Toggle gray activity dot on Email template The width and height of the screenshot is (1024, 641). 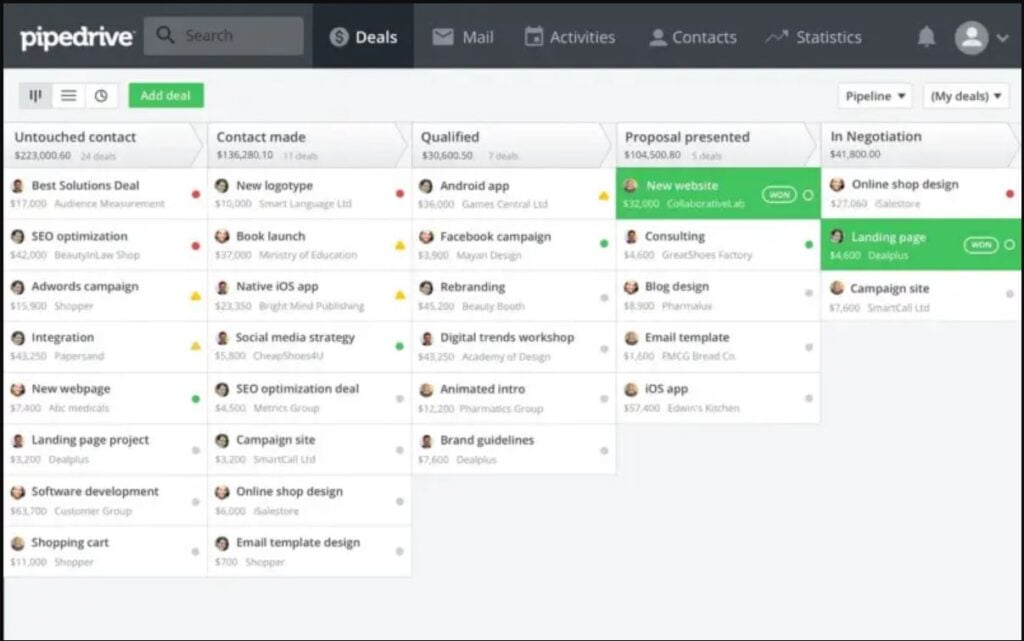click(808, 347)
